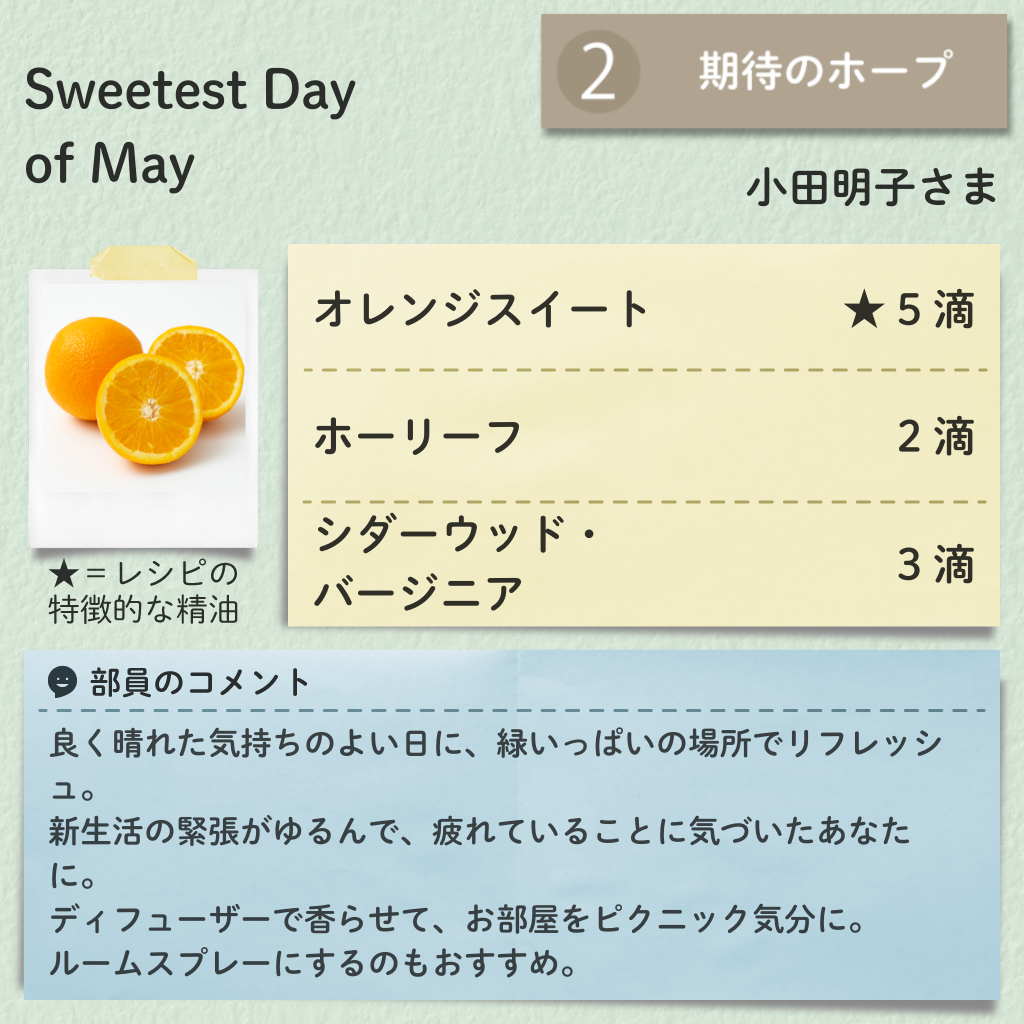Image resolution: width=1024 pixels, height=1024 pixels.
Task: Click the yellow tape on the photo
Action: pos(143,263)
